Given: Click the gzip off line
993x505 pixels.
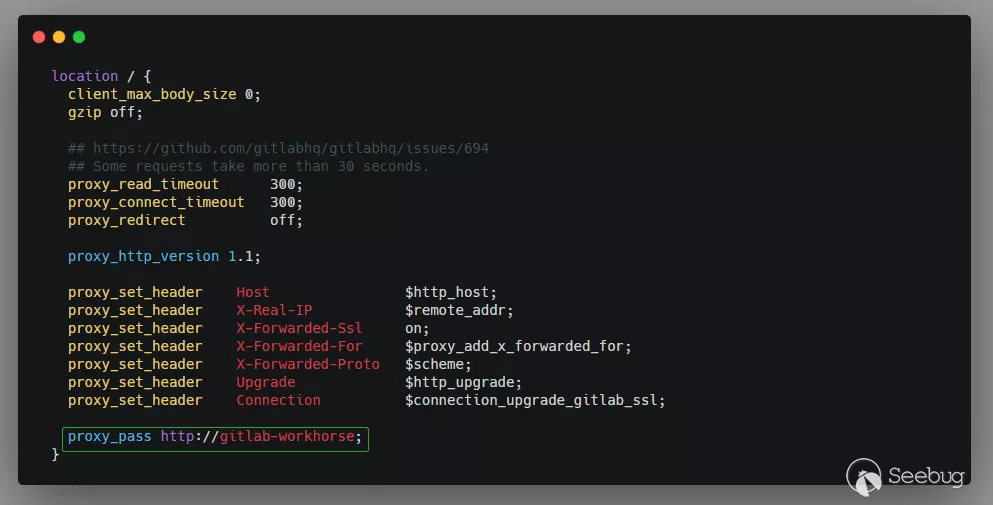Looking at the screenshot, I should [105, 112].
